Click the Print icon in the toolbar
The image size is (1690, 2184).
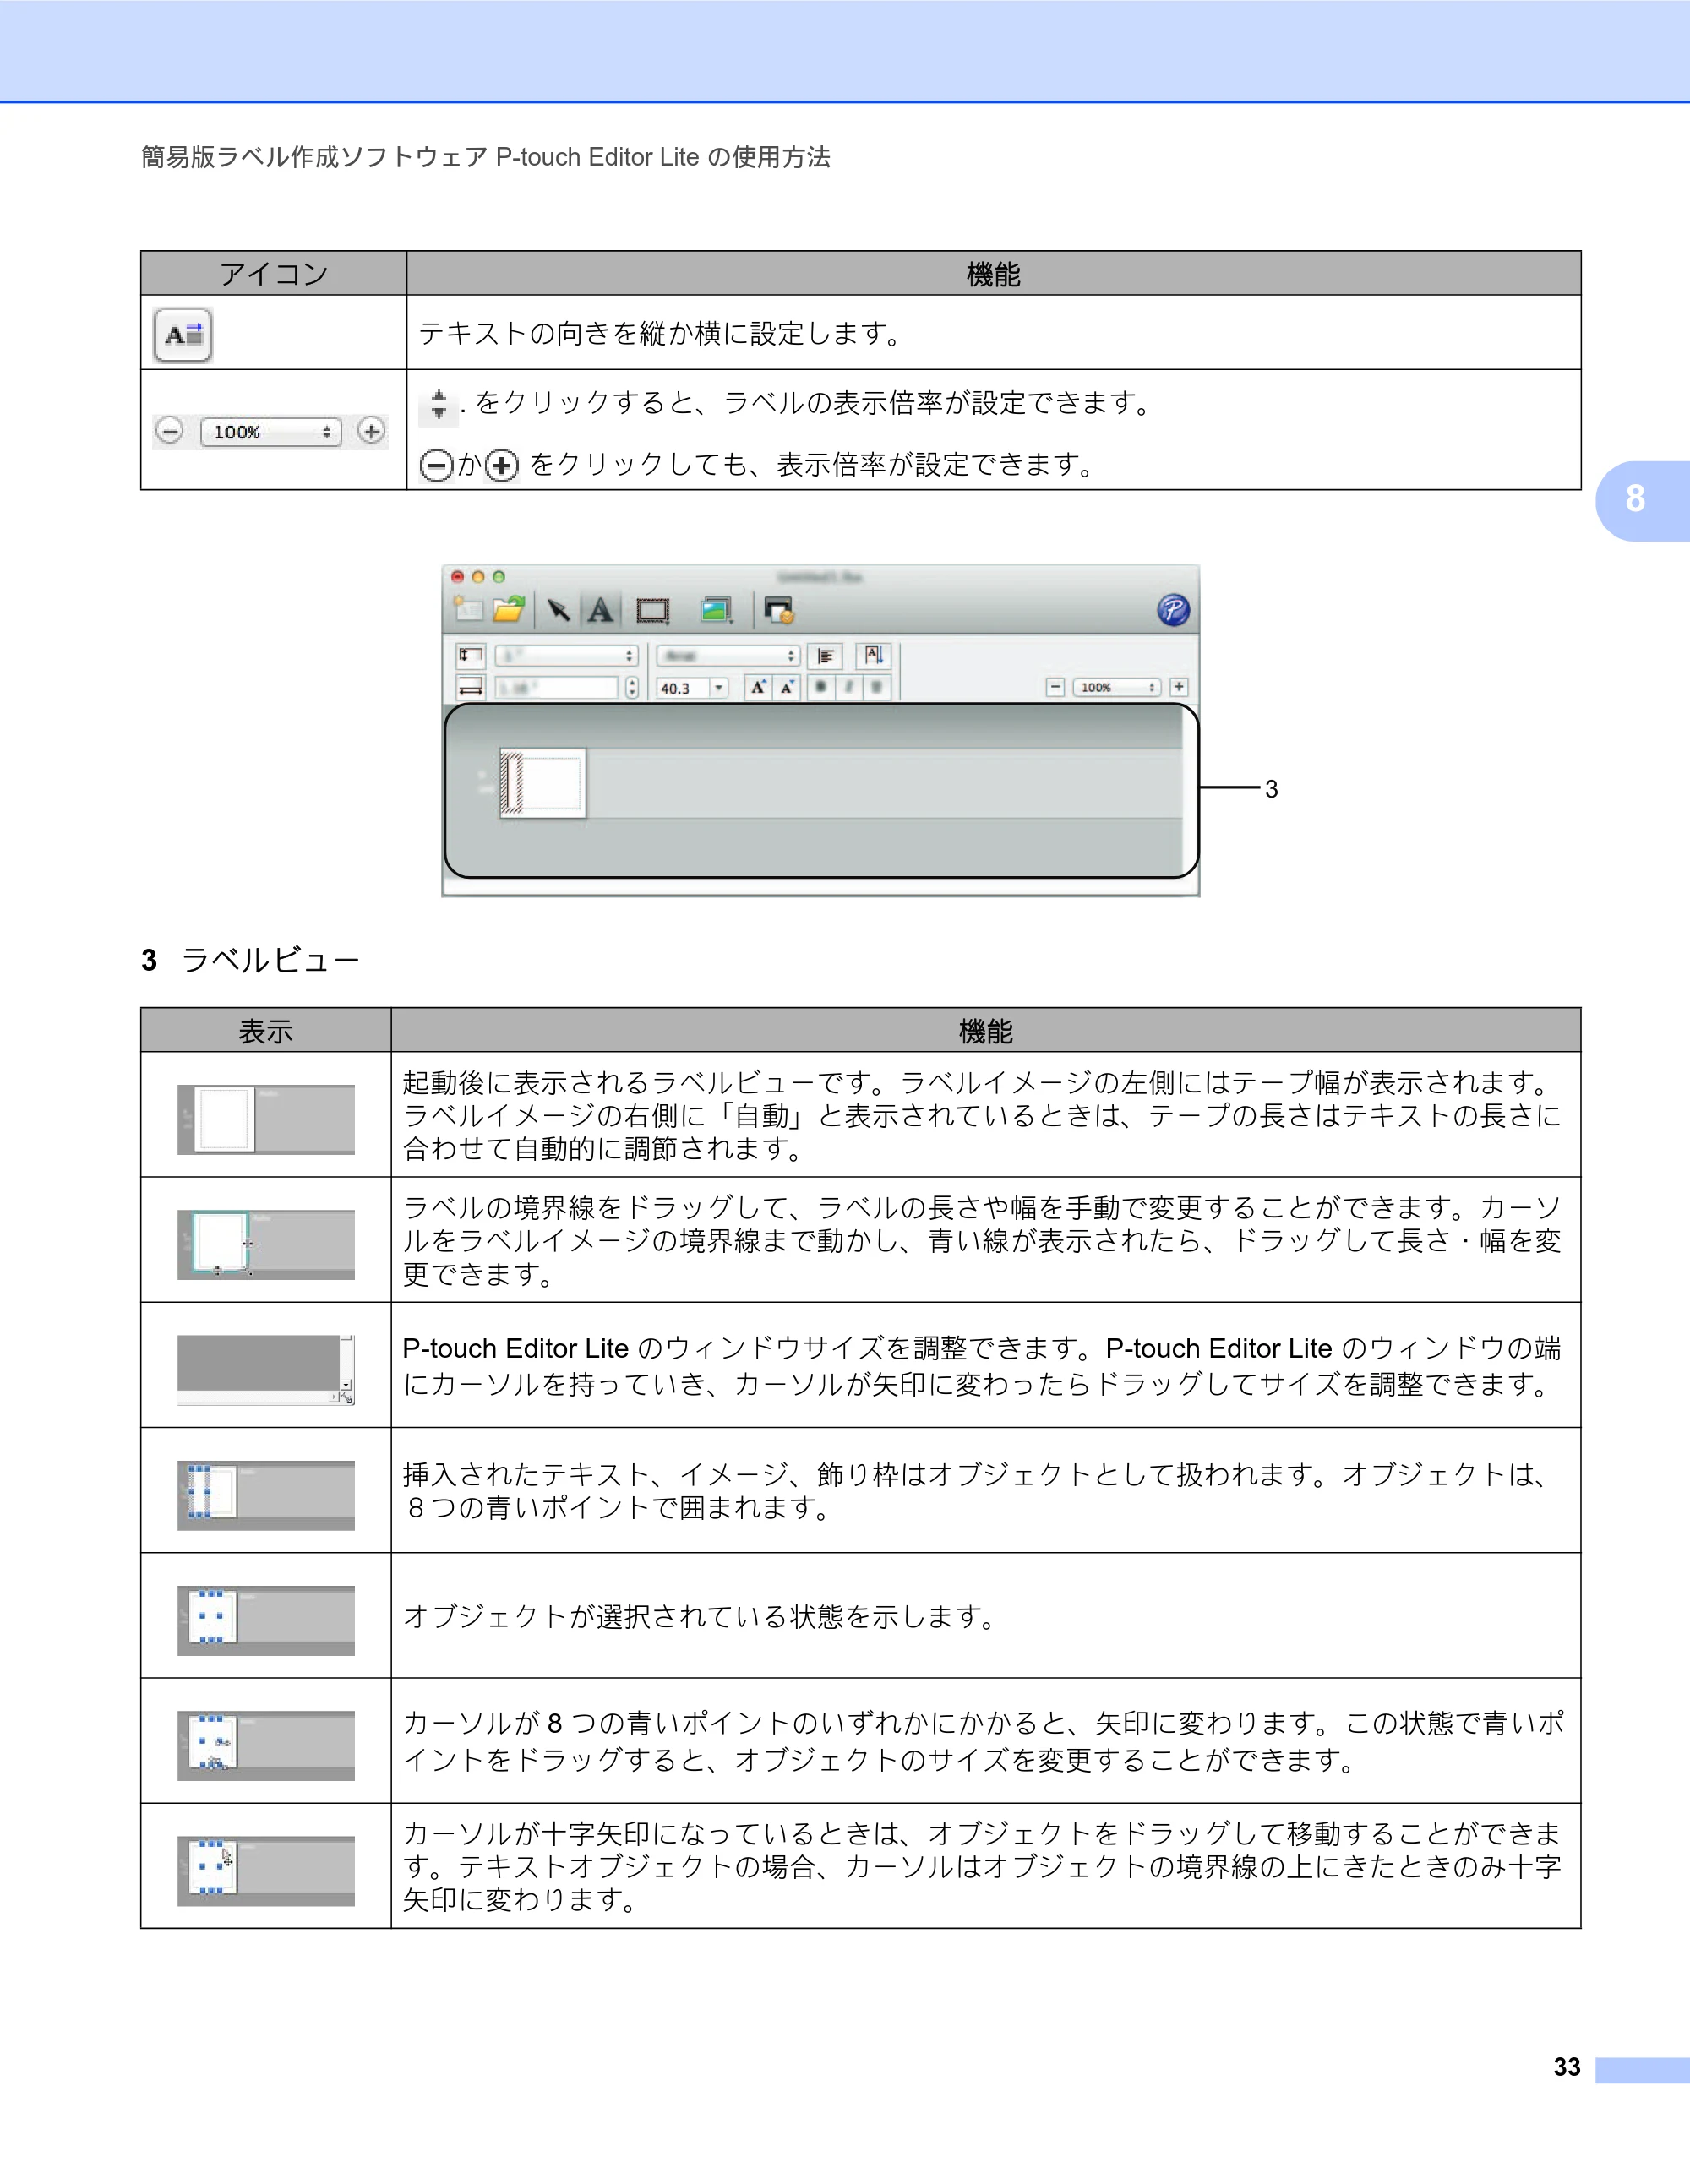click(778, 610)
